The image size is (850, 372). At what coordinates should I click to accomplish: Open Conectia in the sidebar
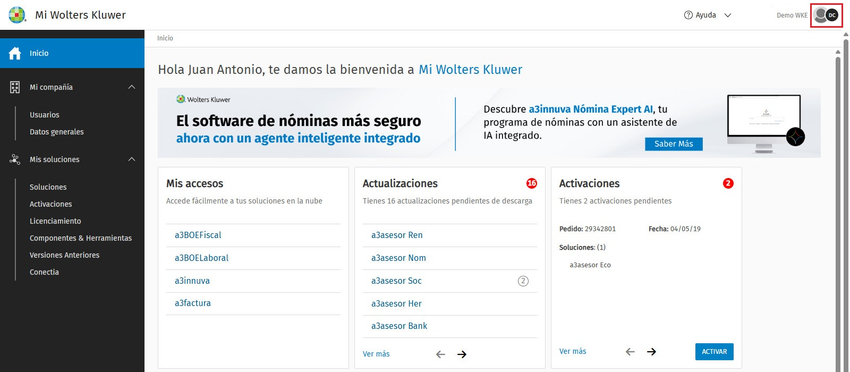tap(44, 272)
